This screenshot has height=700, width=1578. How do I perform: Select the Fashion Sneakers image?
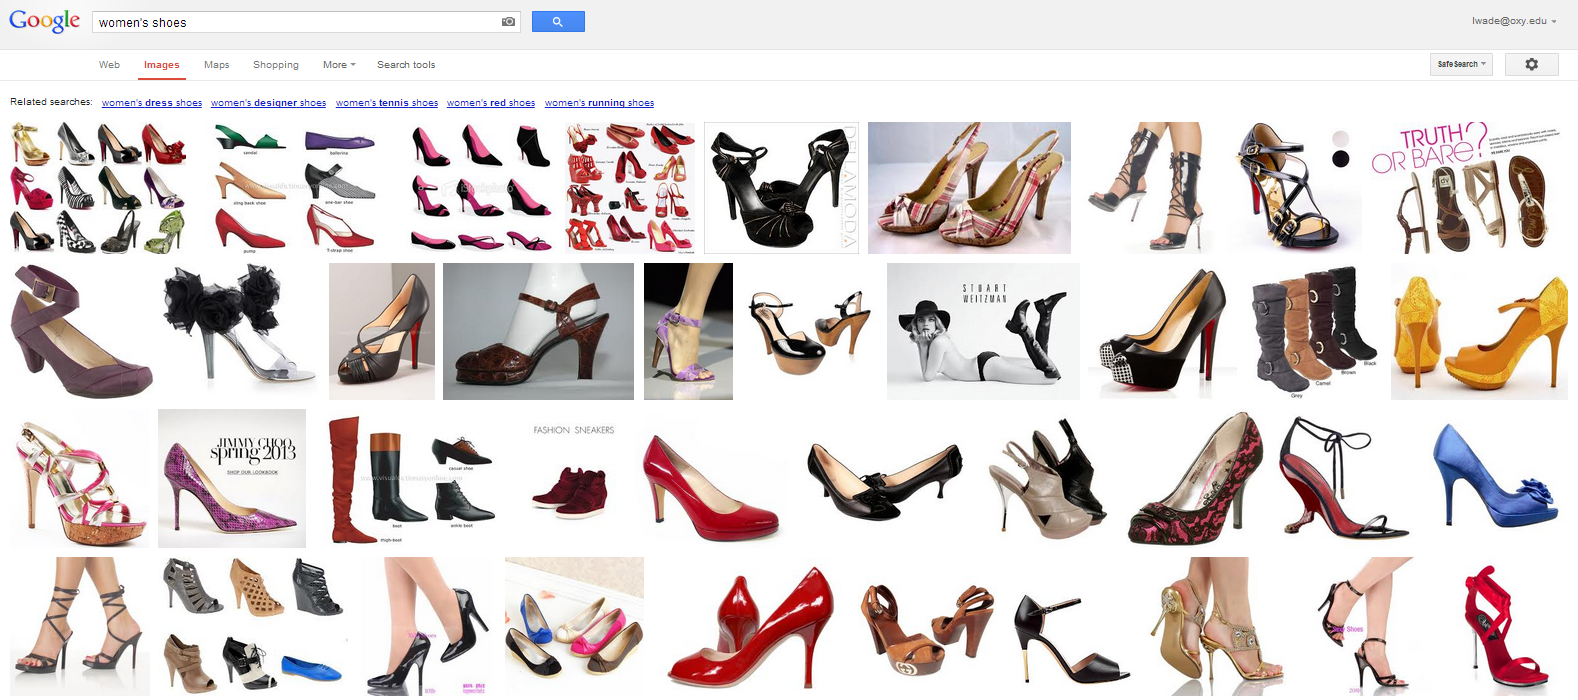coord(573,473)
